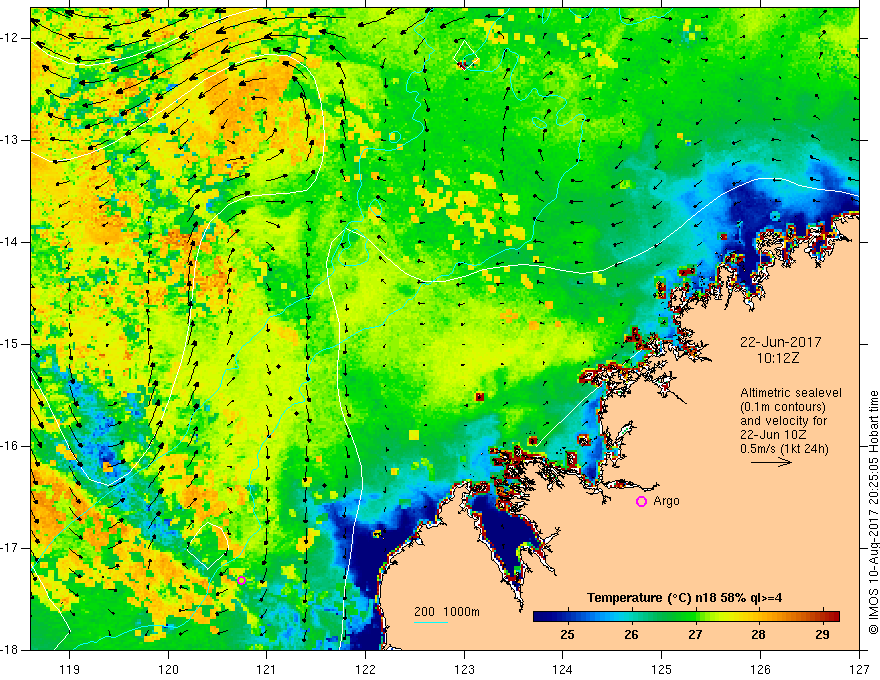Click the longitude axis label '126'
Image resolution: width=880 pixels, height=680 pixels.
[x=760, y=669]
